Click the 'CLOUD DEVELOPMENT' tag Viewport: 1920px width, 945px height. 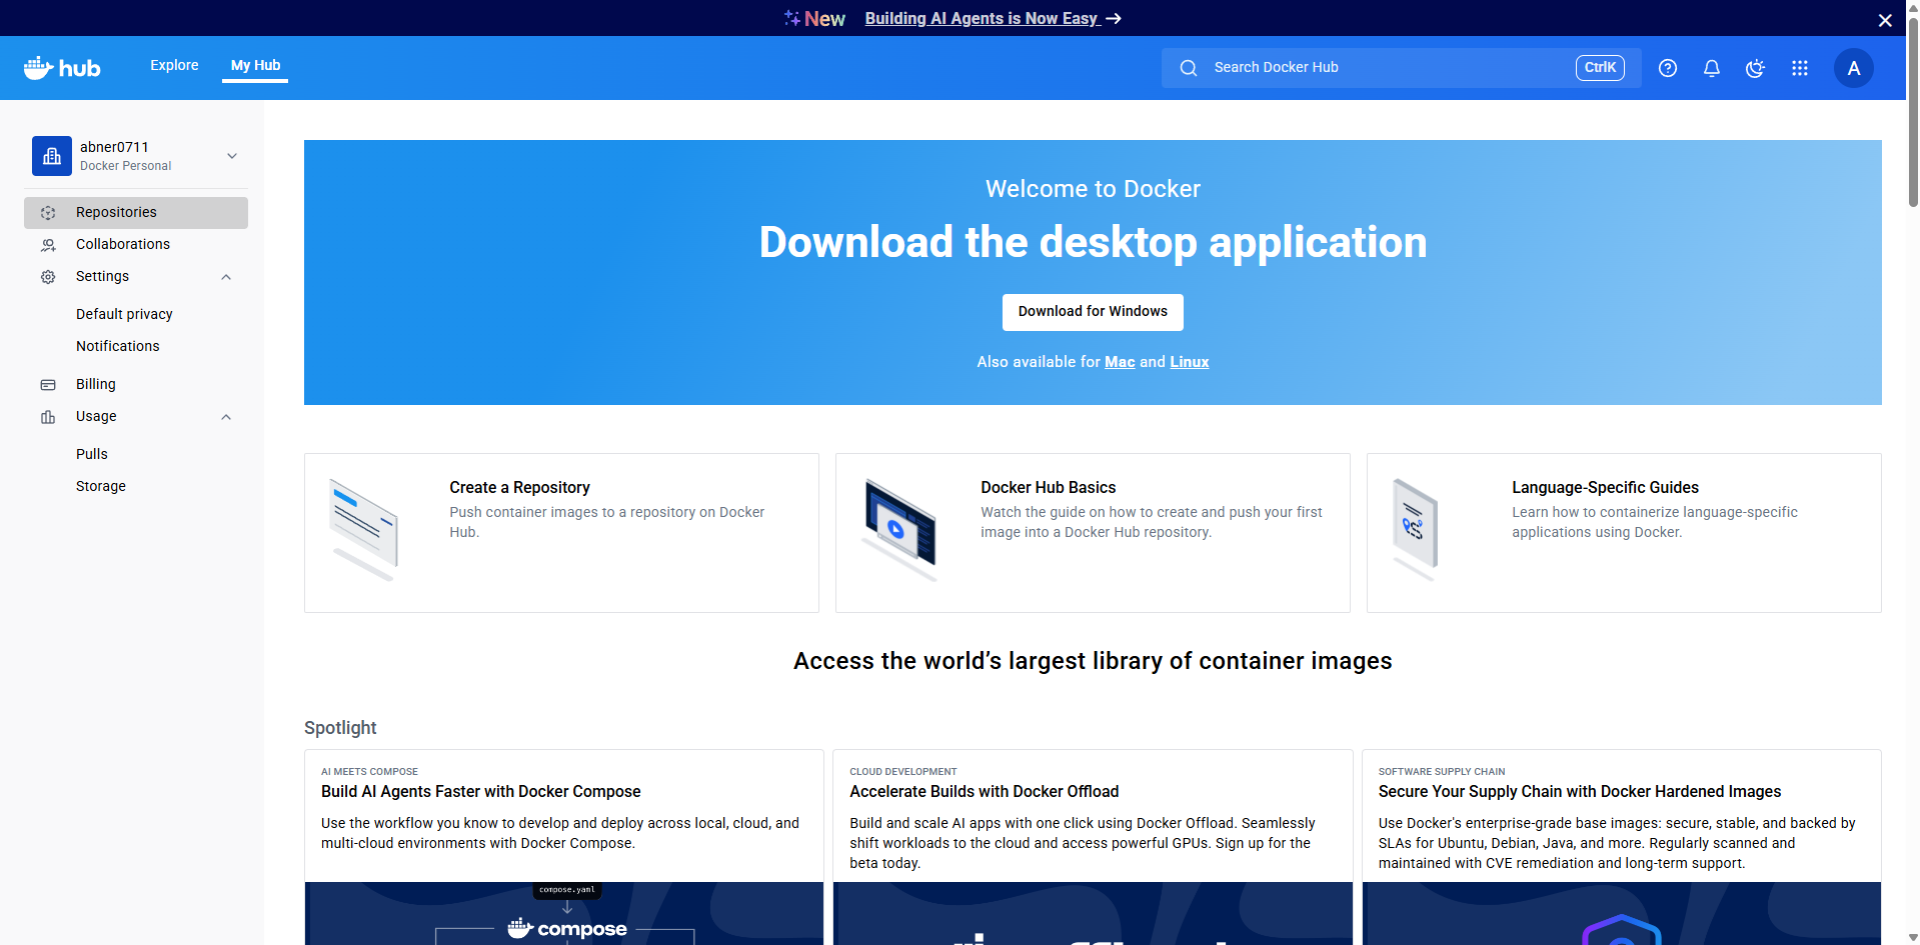click(903, 772)
